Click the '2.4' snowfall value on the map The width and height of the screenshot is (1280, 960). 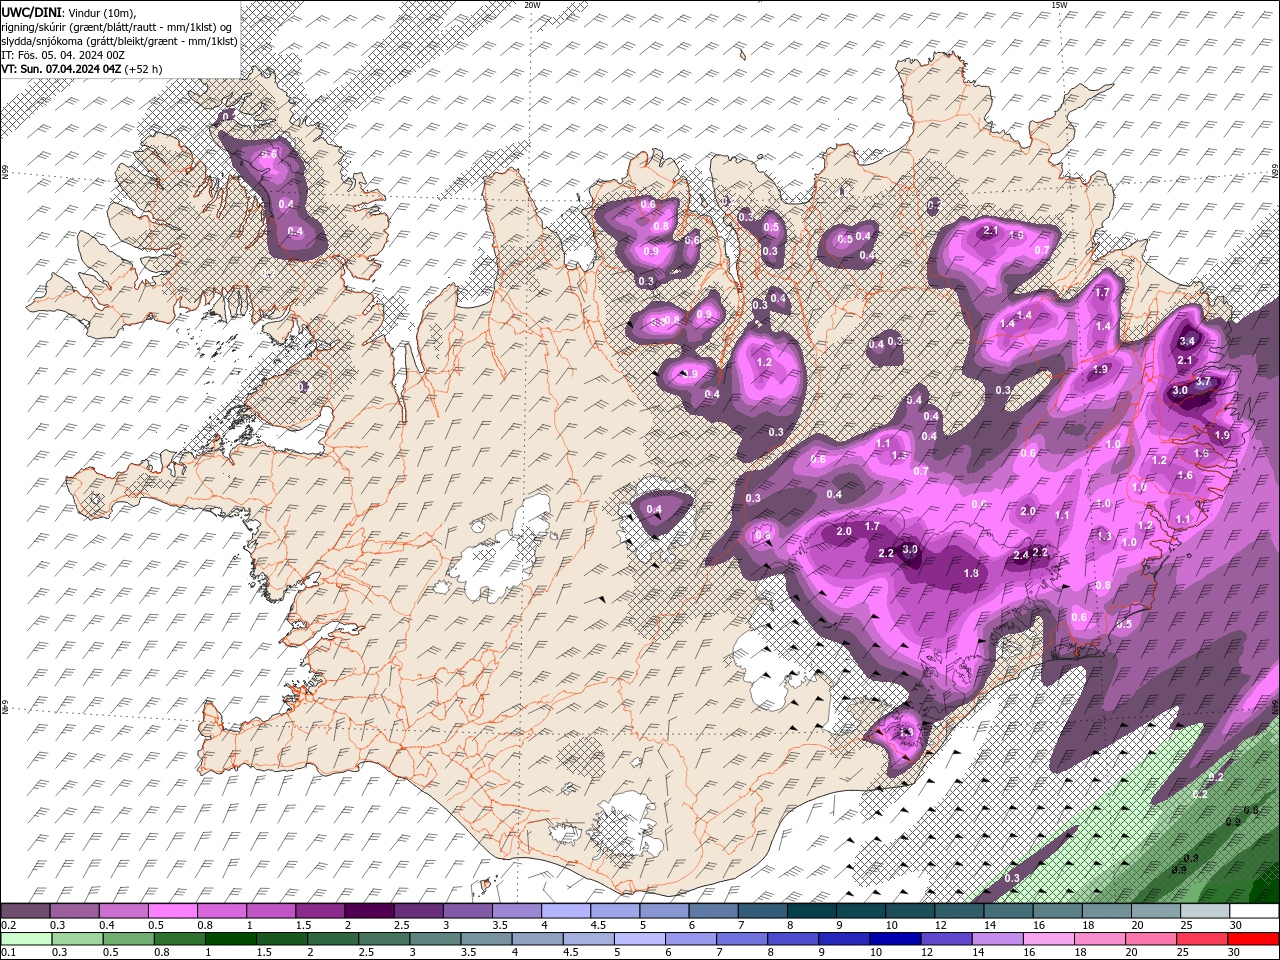pos(1021,555)
